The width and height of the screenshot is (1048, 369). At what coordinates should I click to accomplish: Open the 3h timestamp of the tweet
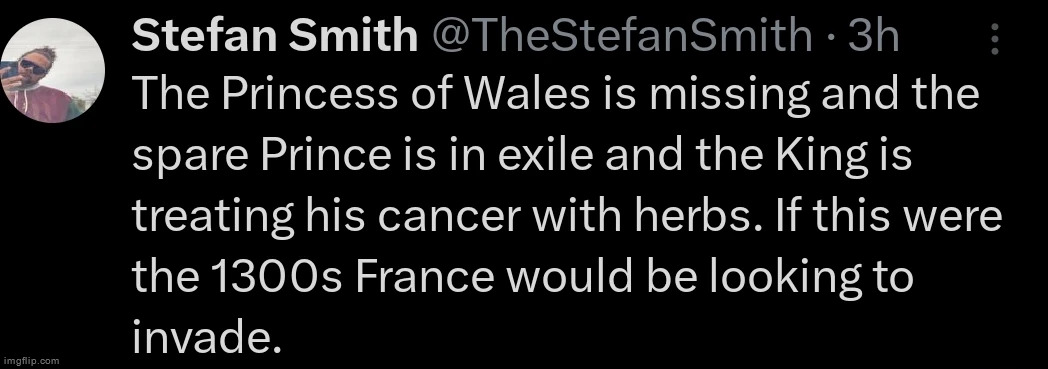(x=874, y=36)
